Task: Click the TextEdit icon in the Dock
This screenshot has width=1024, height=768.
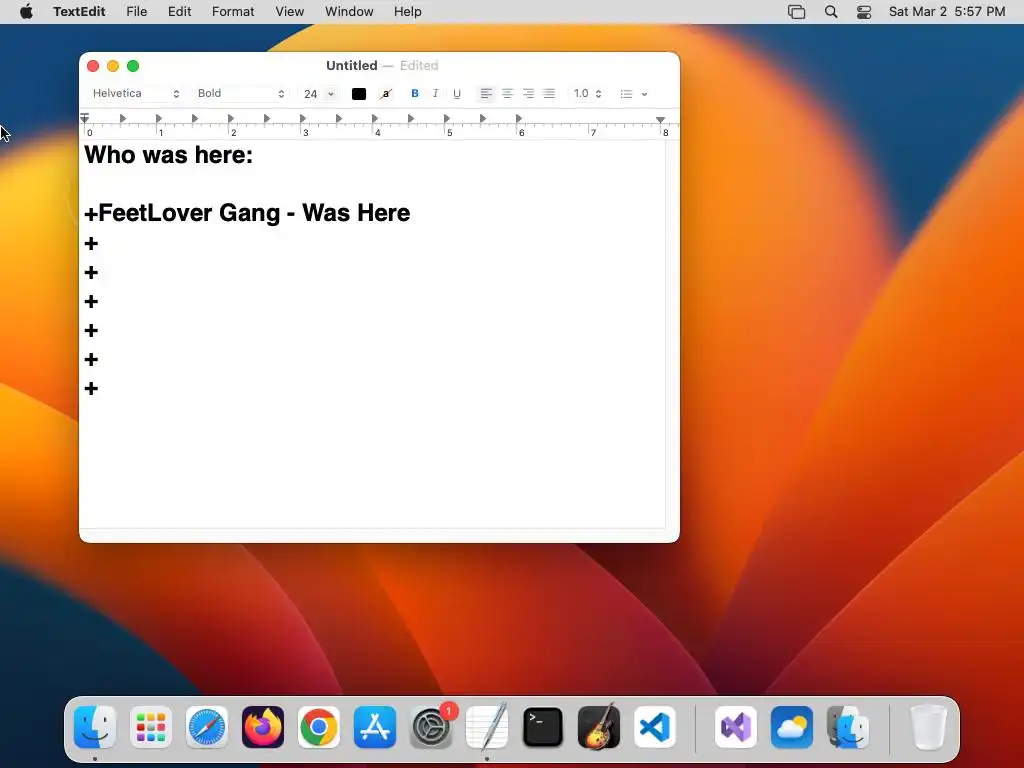Action: point(487,727)
